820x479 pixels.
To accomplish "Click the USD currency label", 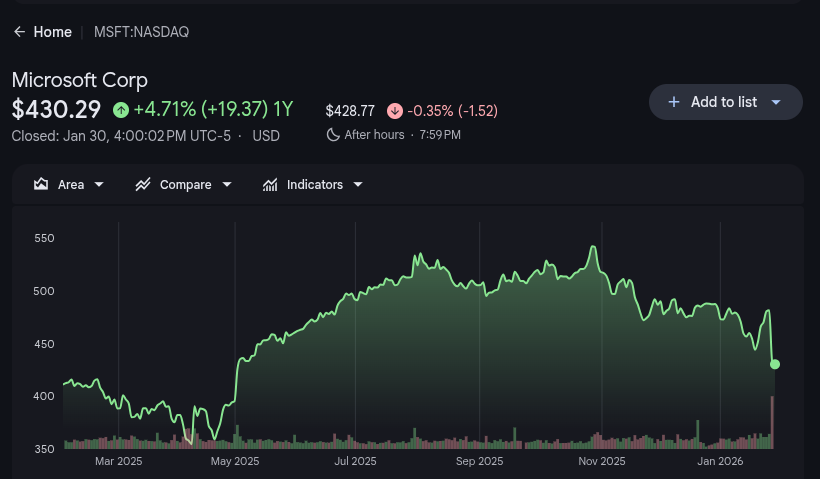I will 266,136.
